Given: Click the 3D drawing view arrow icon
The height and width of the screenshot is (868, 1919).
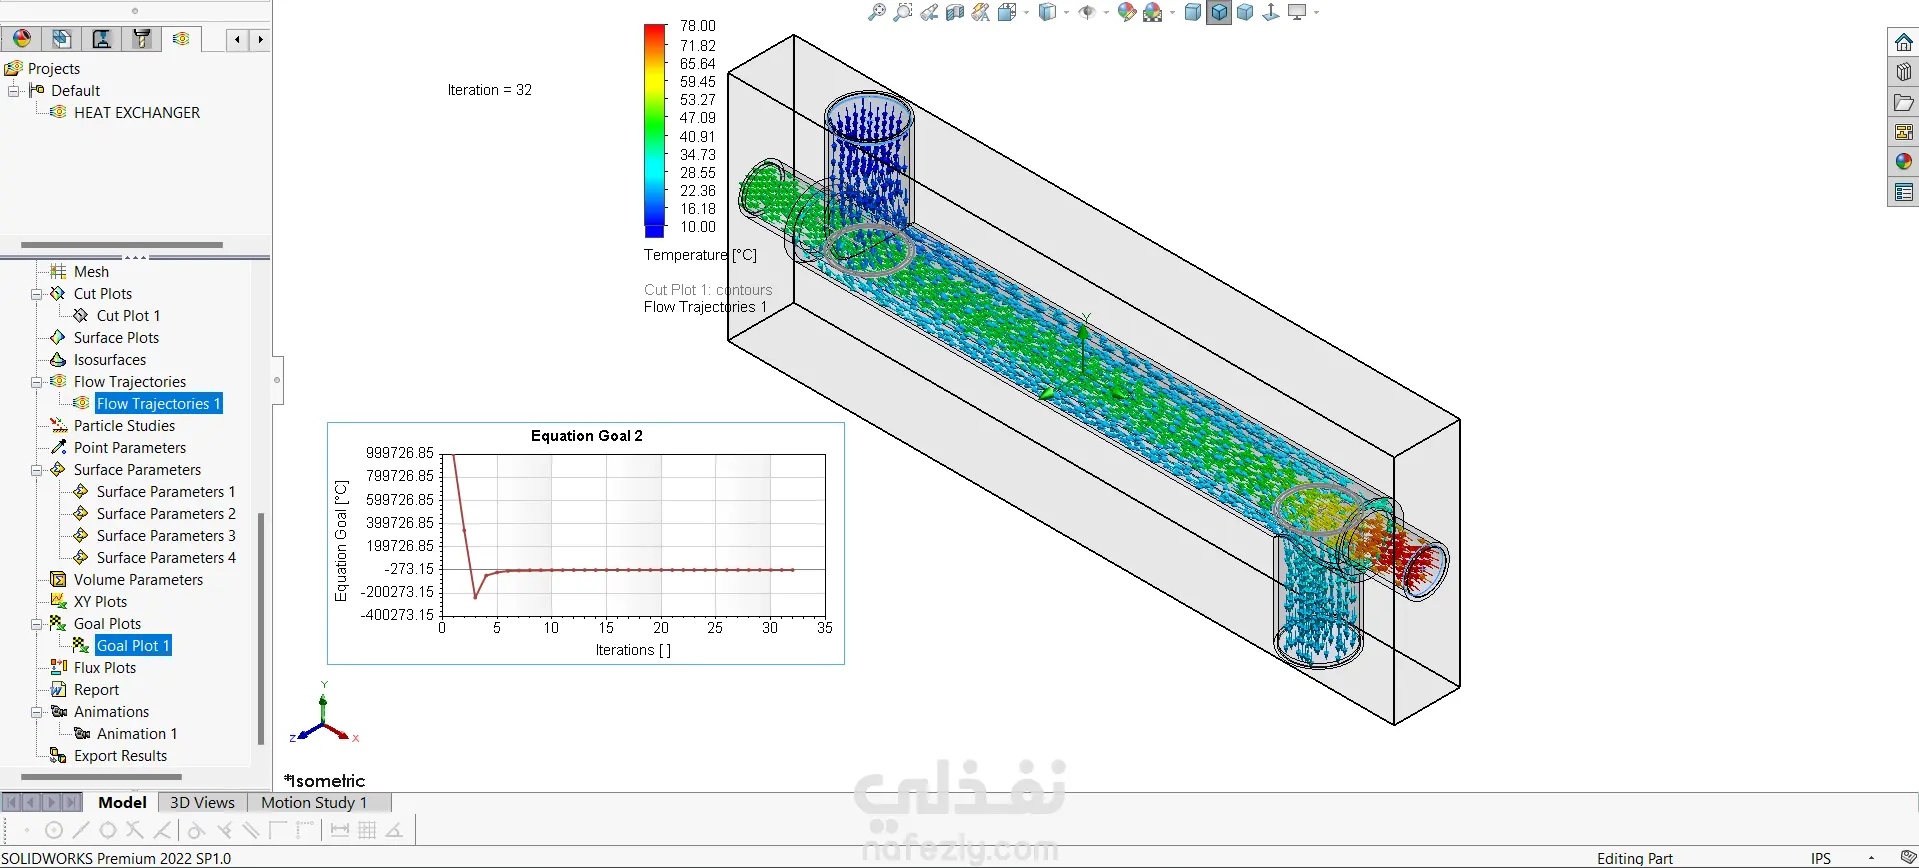Looking at the screenshot, I should pos(1271,12).
